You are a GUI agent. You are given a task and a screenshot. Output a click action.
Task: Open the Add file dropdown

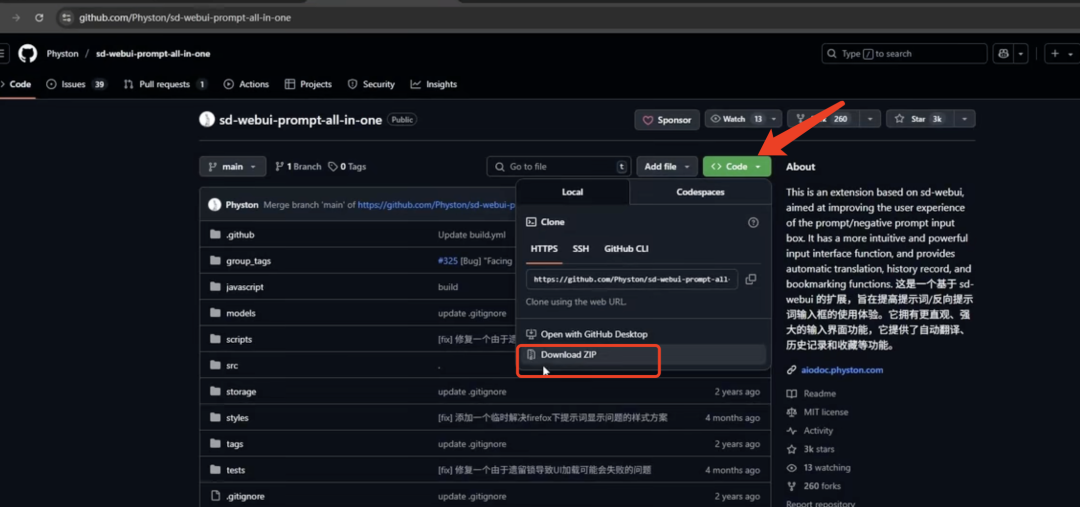click(667, 167)
